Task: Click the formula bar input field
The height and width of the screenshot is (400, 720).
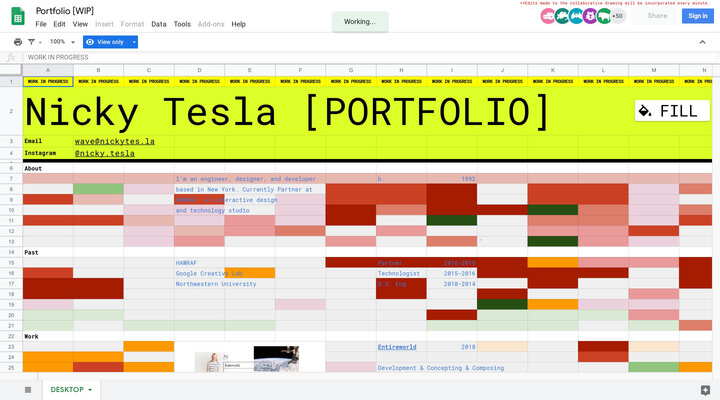Action: 360,58
